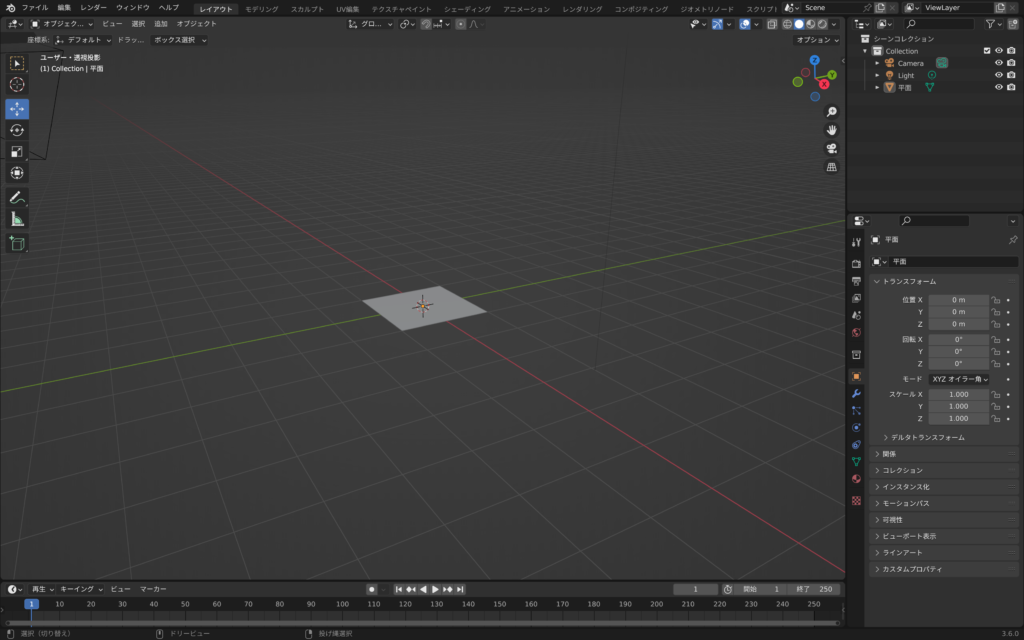Open the Texture checkerboard properties tab

[856, 501]
